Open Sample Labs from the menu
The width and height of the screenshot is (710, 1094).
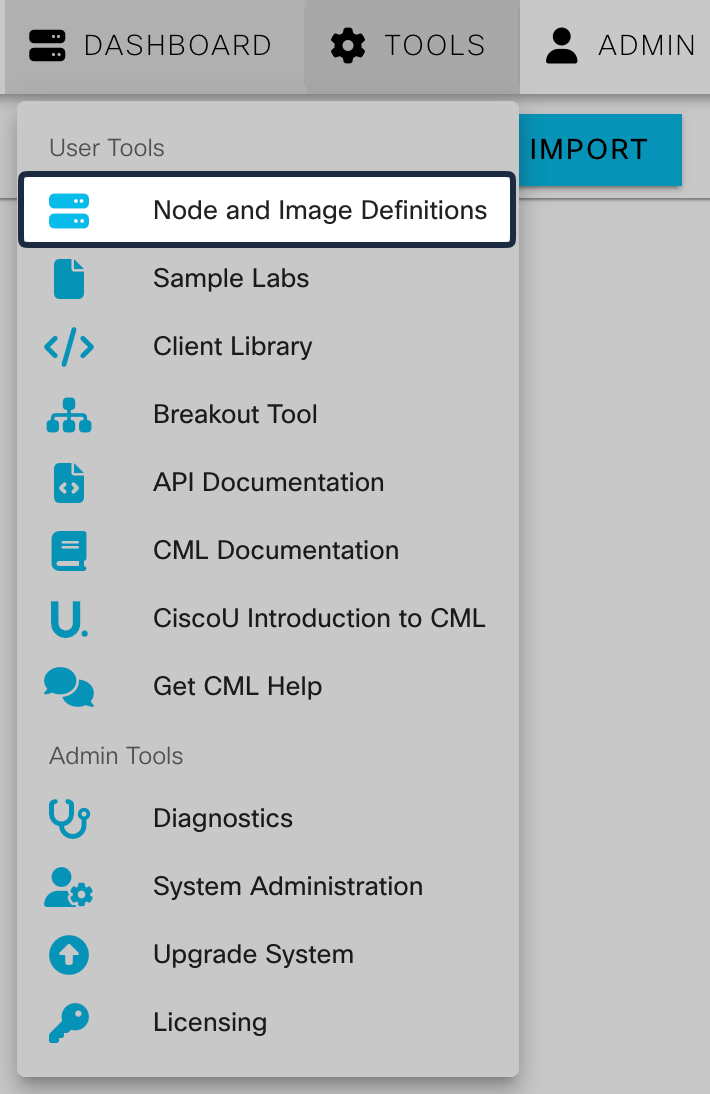point(231,279)
